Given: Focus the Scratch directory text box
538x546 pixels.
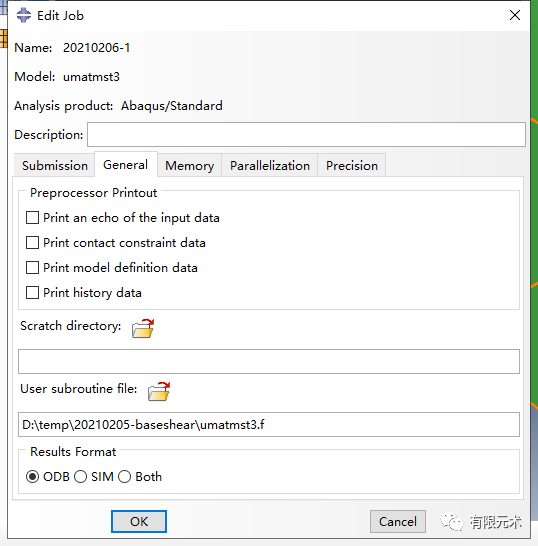Looking at the screenshot, I should [269, 361].
